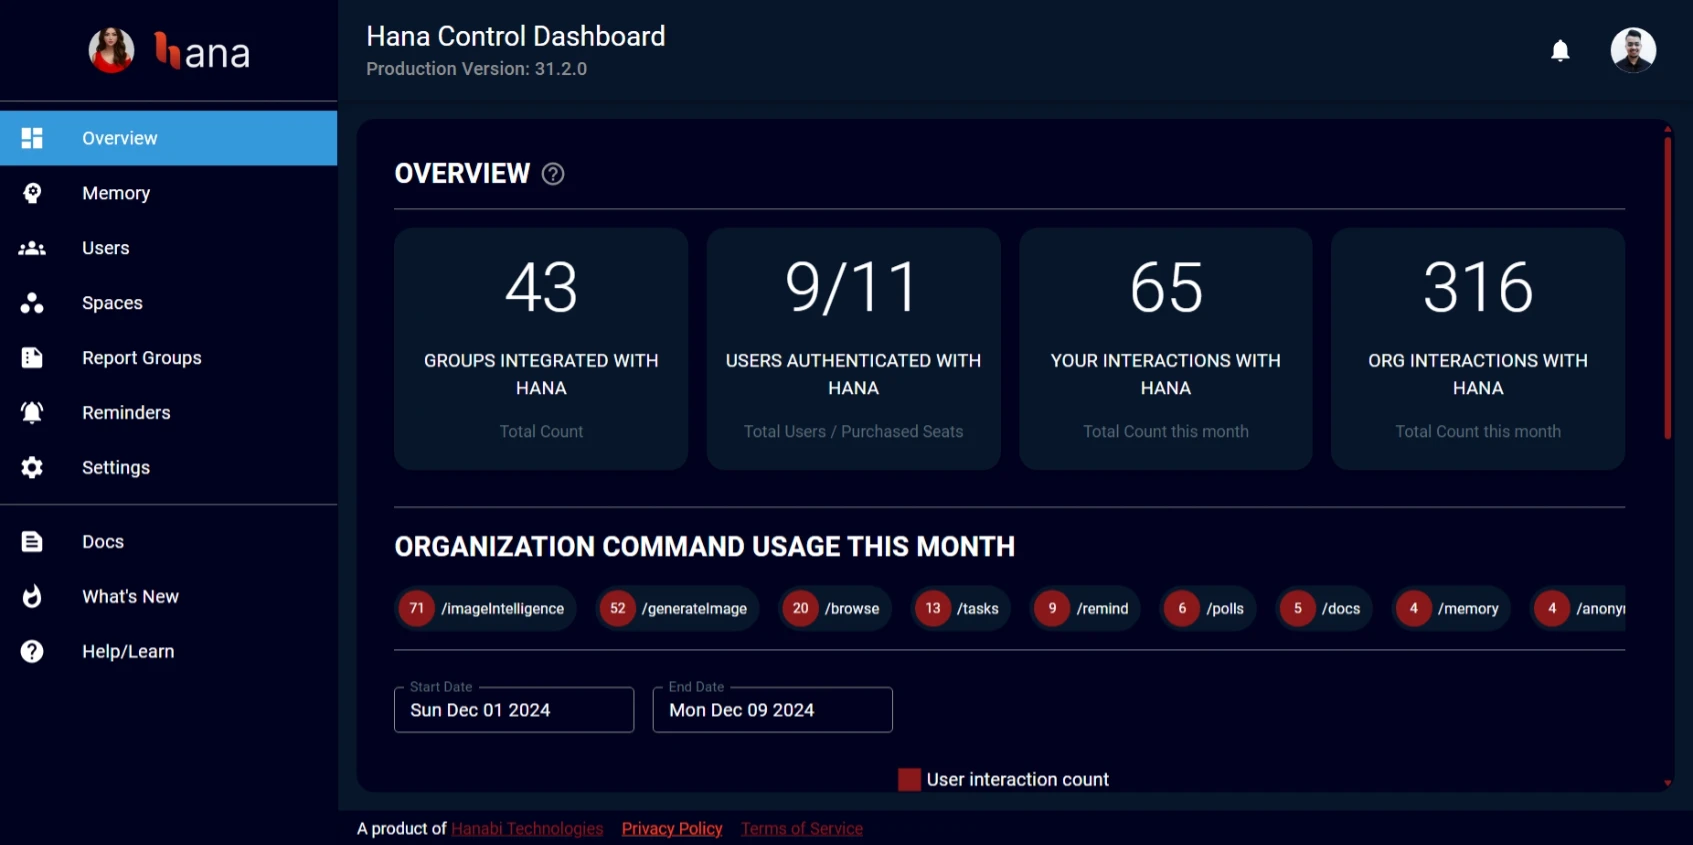The height and width of the screenshot is (845, 1693).
Task: Click the red vertical scrollbar thumb
Action: (x=1668, y=288)
